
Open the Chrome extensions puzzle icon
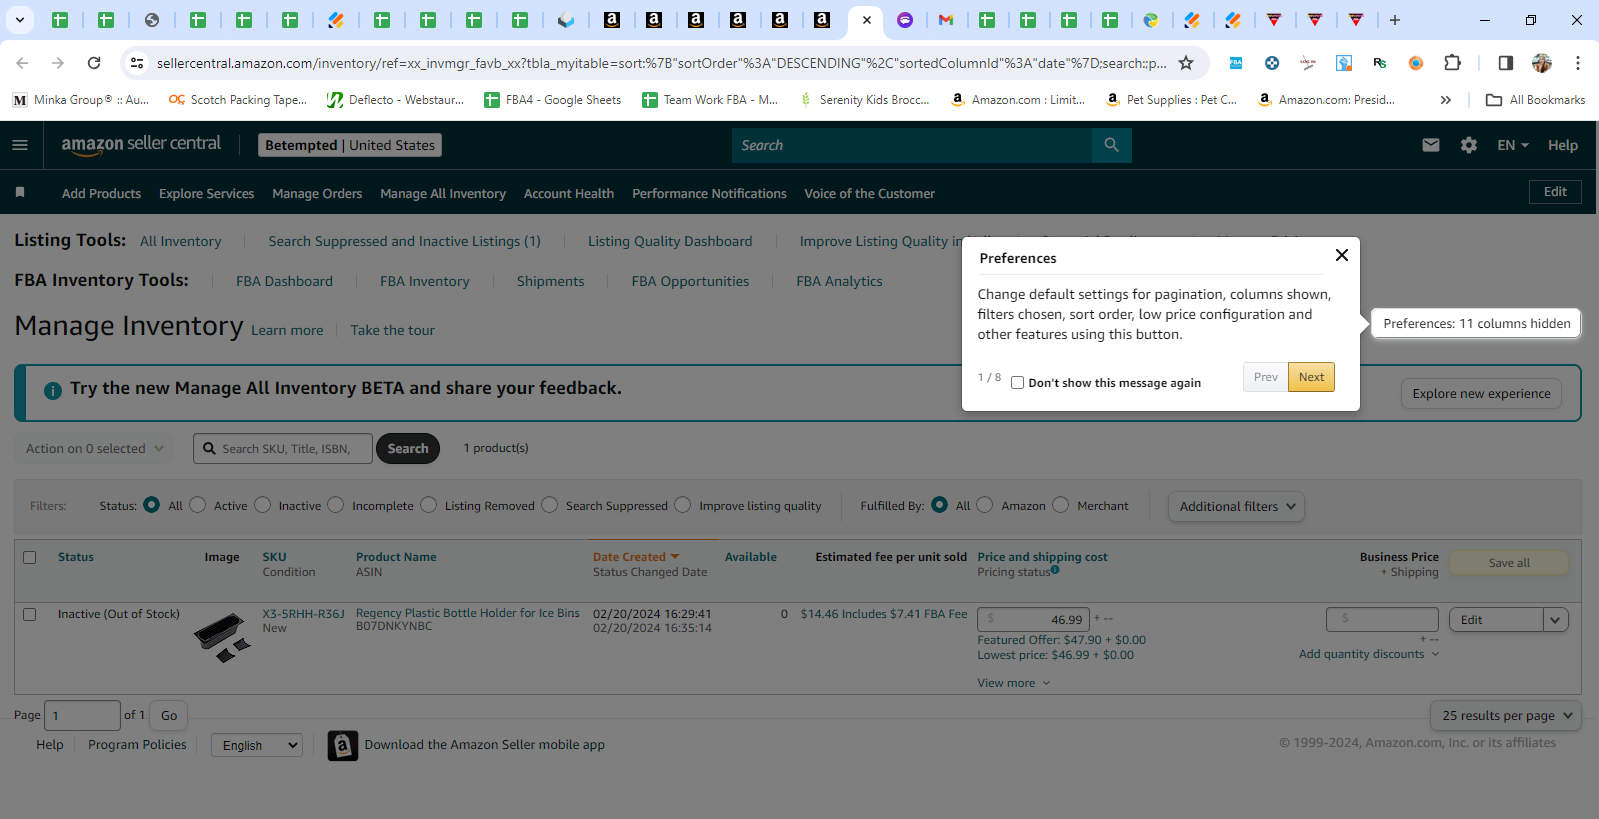pos(1453,63)
